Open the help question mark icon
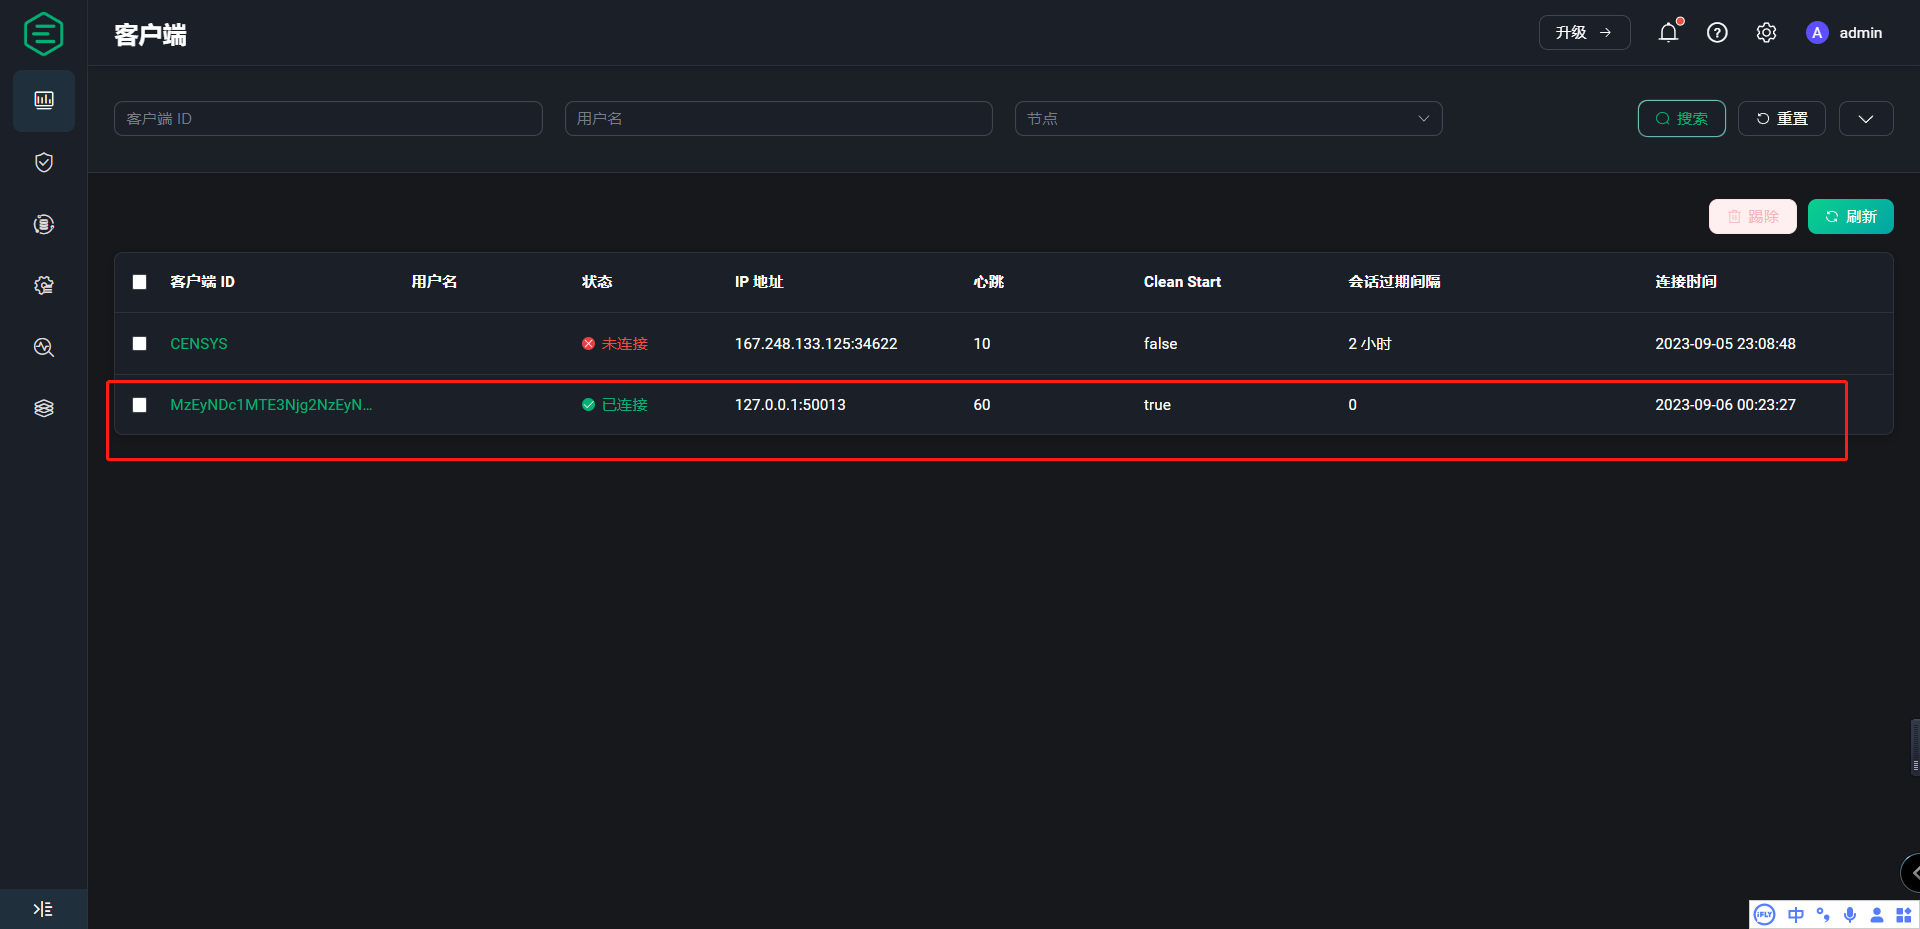1920x929 pixels. [1717, 33]
